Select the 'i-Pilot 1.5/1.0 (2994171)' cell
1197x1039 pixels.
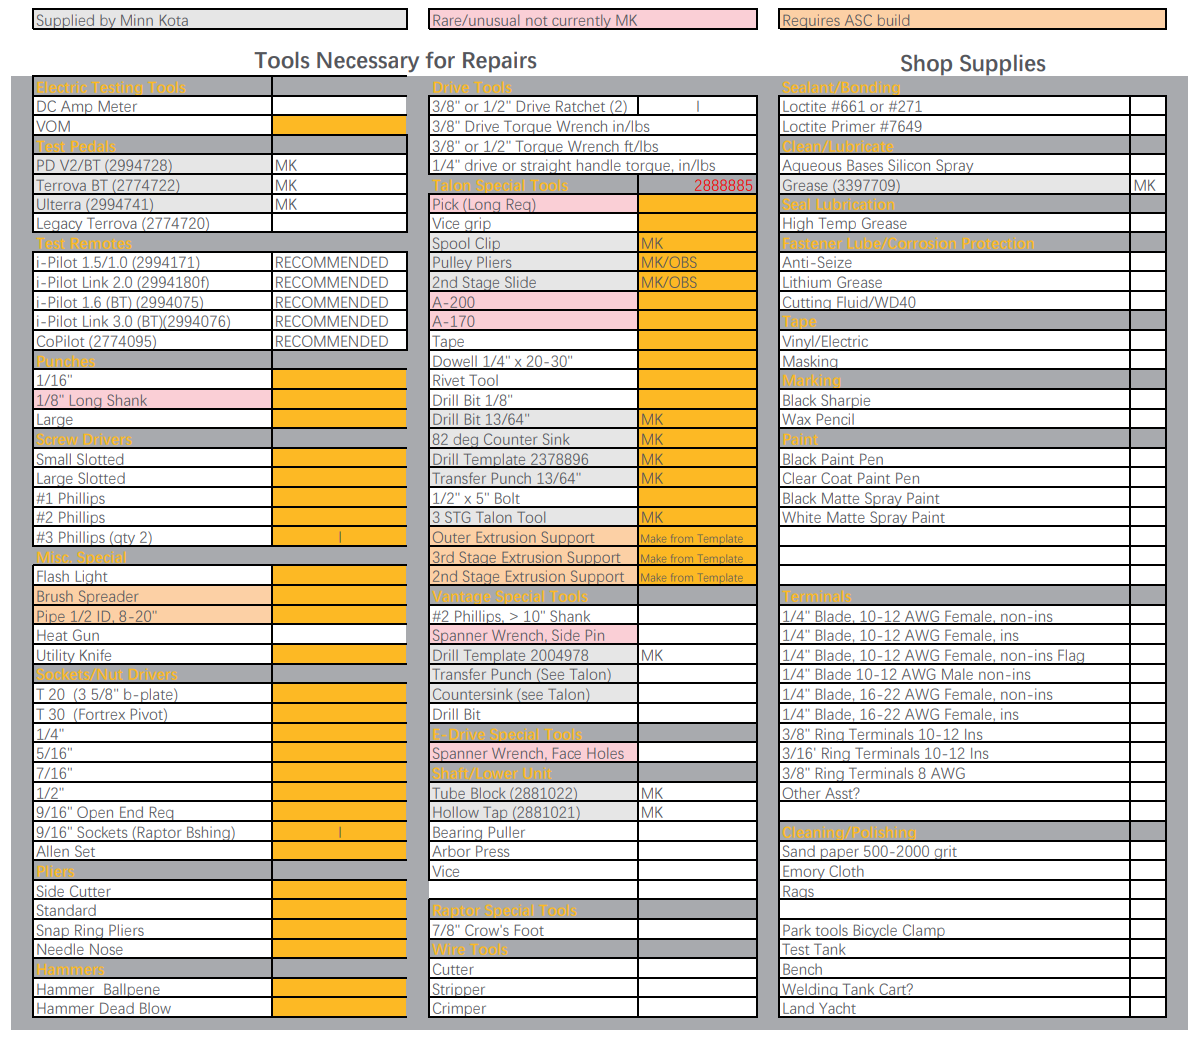[x=153, y=263]
